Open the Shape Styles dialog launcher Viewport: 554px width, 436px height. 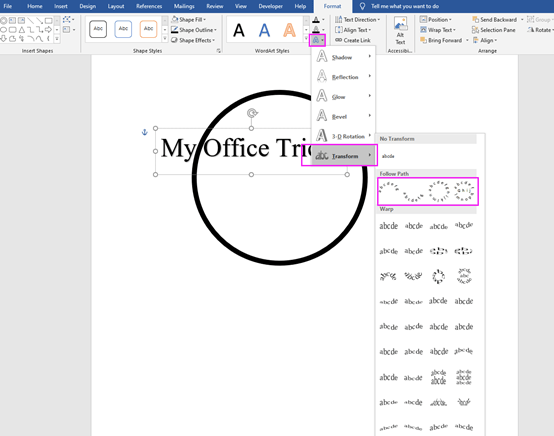tap(219, 51)
